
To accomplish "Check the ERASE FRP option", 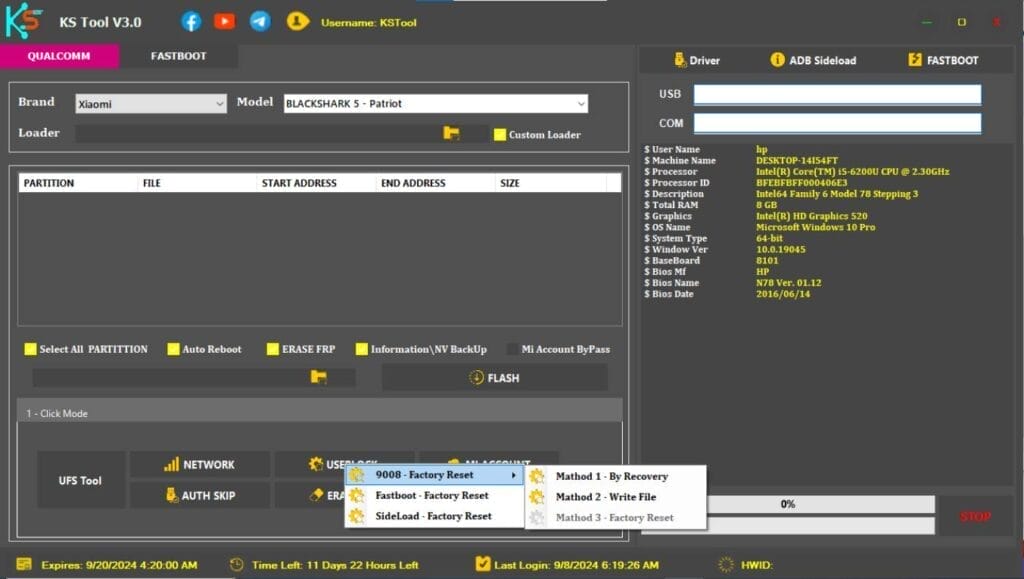I will (272, 349).
